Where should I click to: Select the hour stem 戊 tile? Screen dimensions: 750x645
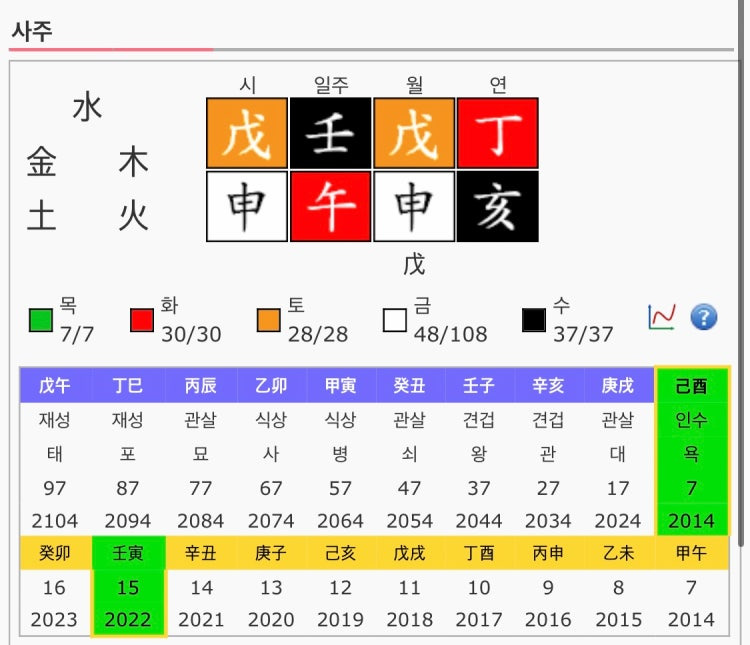(x=247, y=133)
